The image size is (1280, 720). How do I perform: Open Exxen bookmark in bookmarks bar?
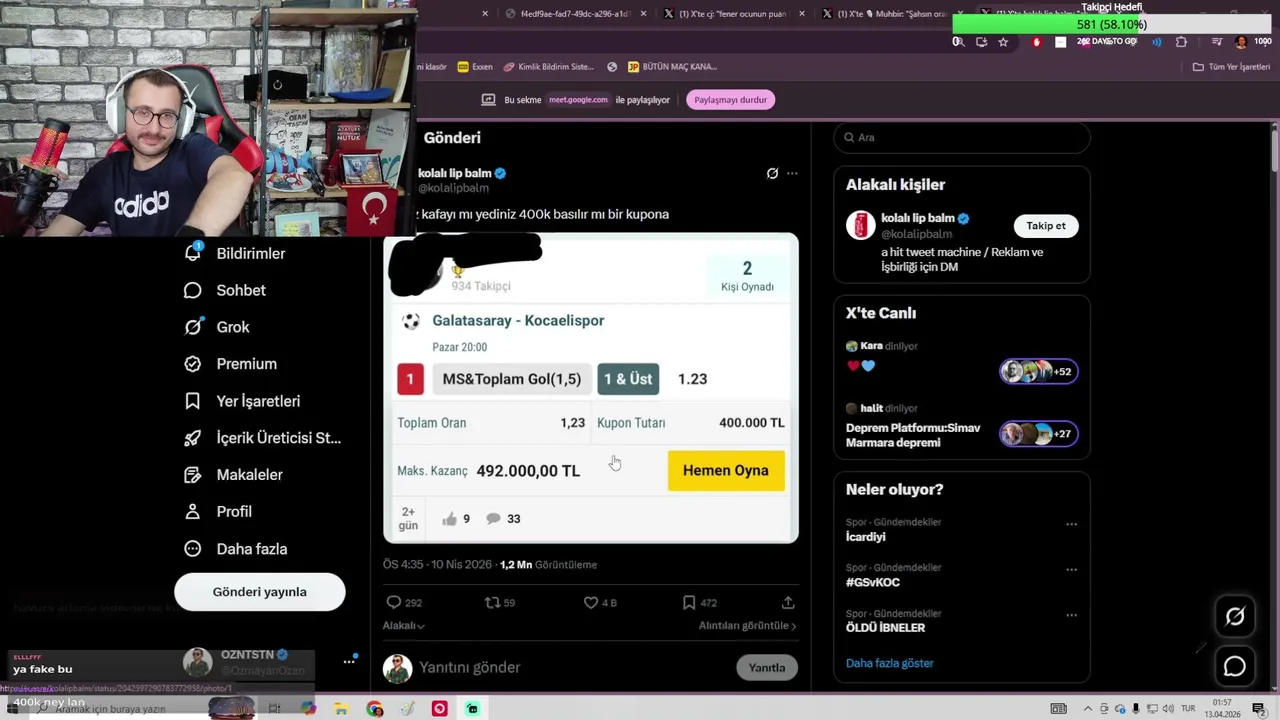475,67
